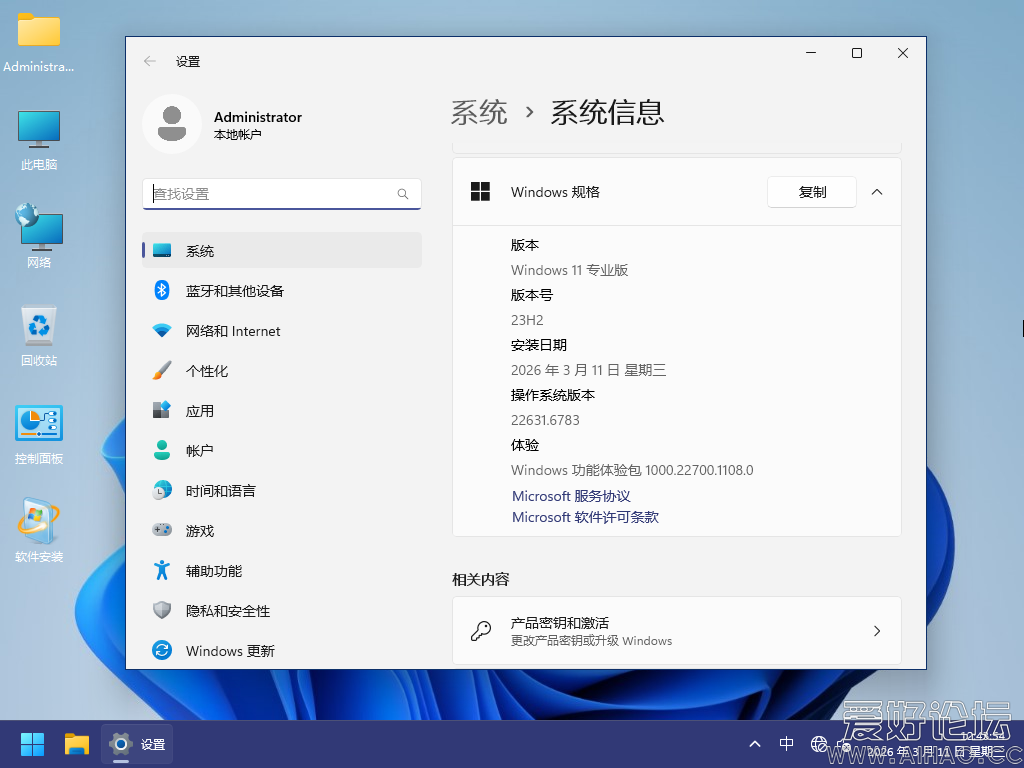
Task: Click the 复制 button
Action: tap(812, 192)
